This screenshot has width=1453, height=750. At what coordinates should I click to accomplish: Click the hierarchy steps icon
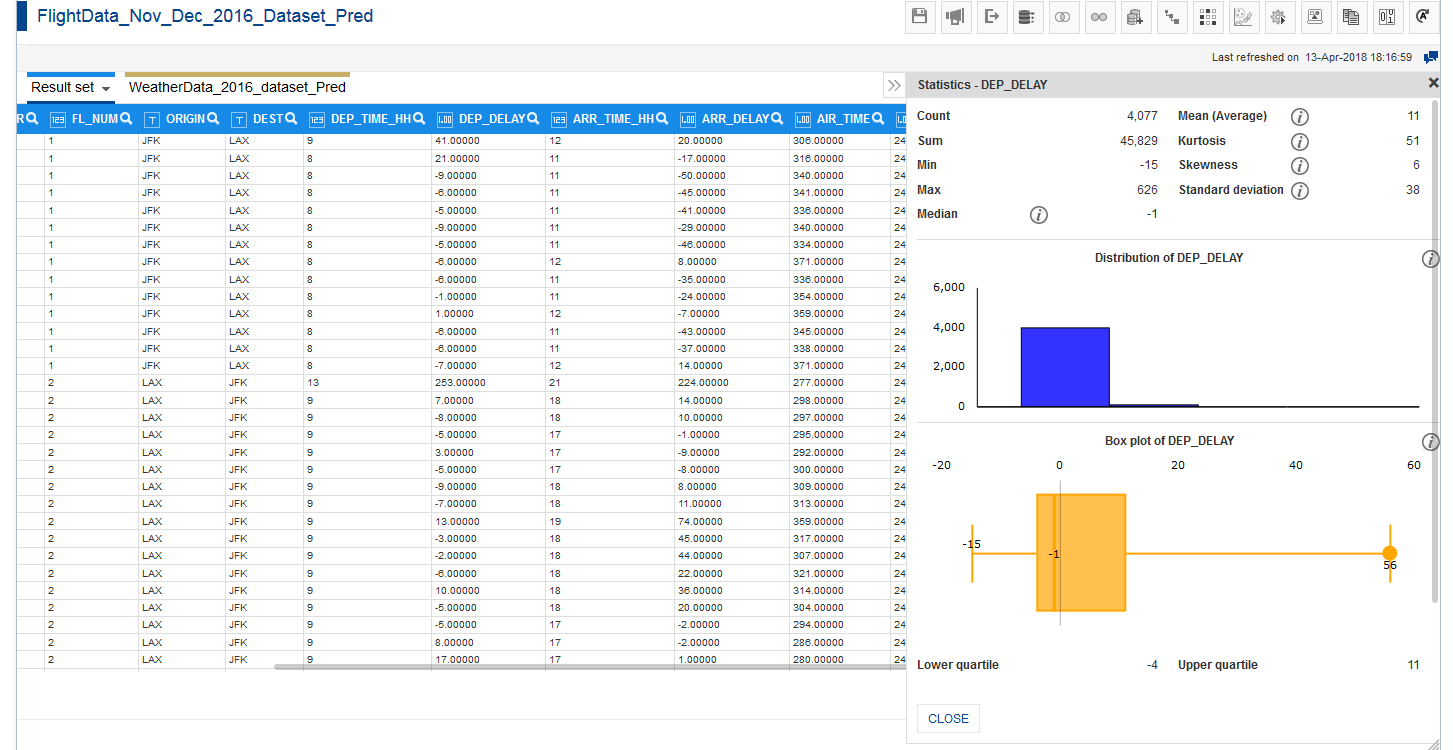coord(1172,17)
